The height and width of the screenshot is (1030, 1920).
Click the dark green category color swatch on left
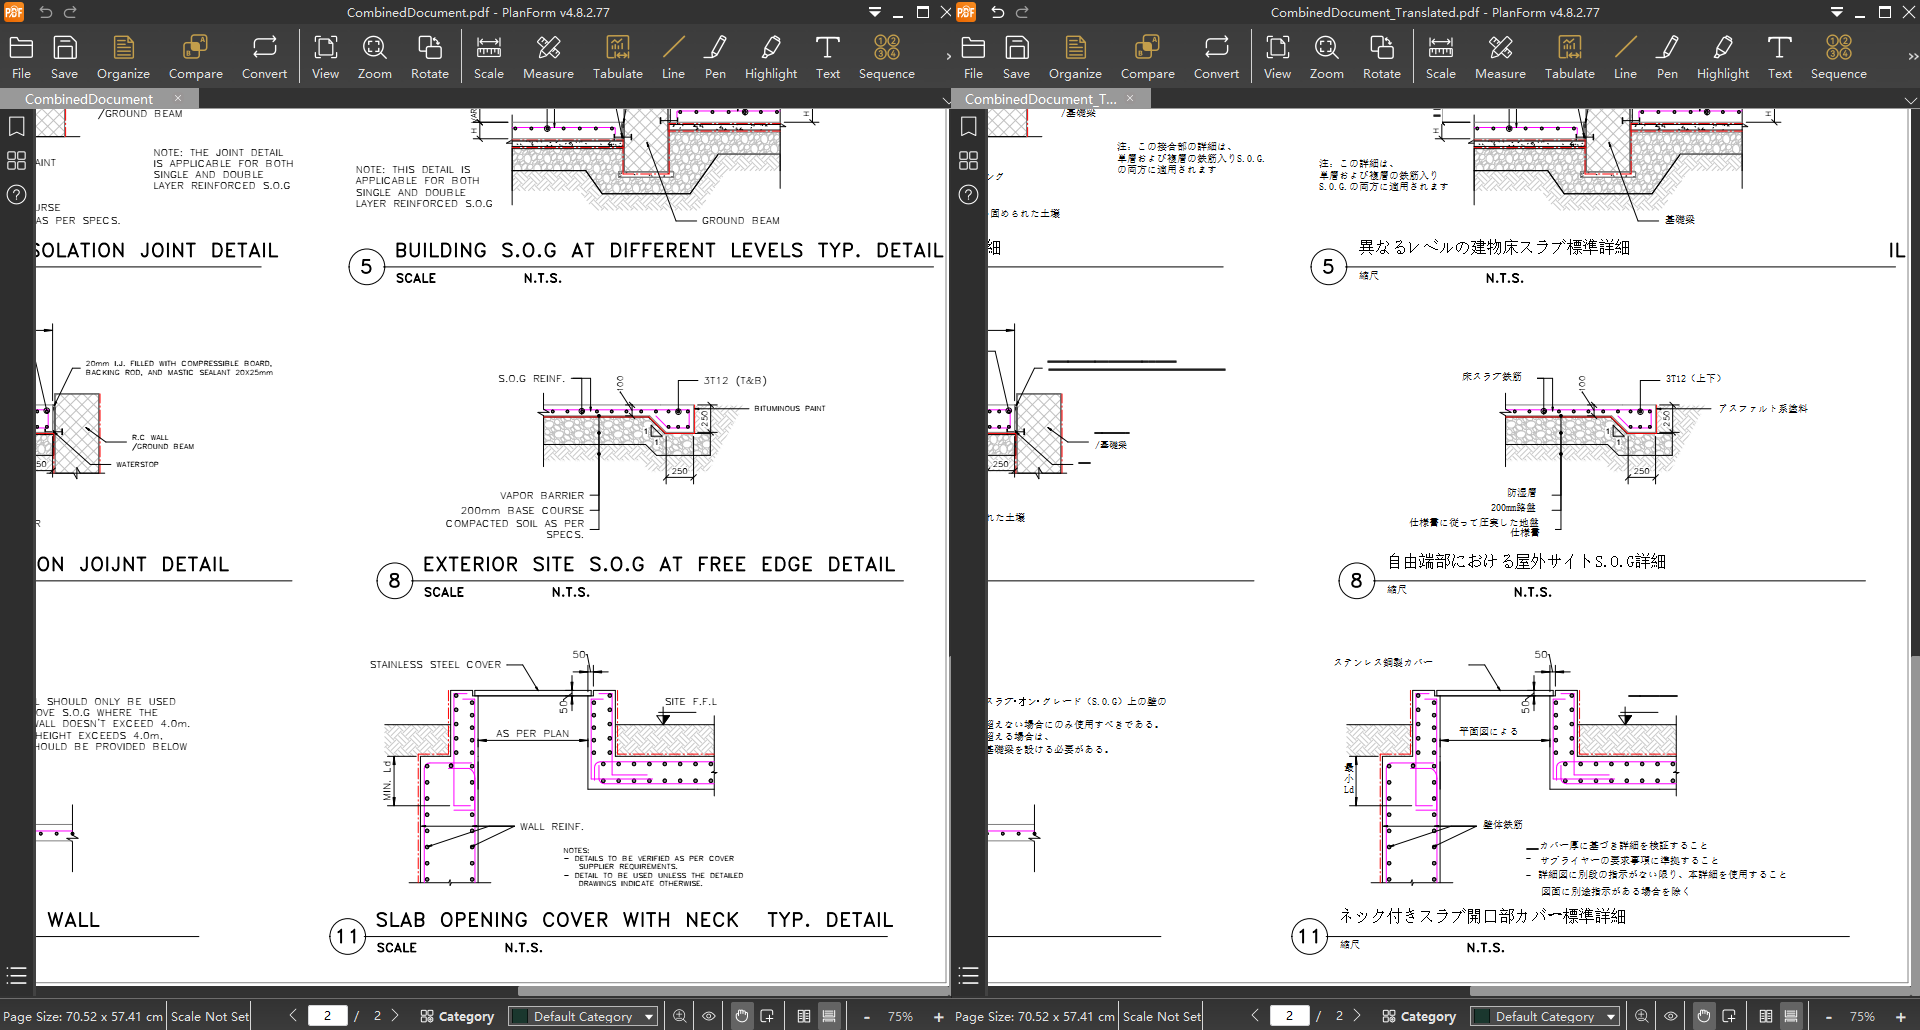[x=519, y=1016]
